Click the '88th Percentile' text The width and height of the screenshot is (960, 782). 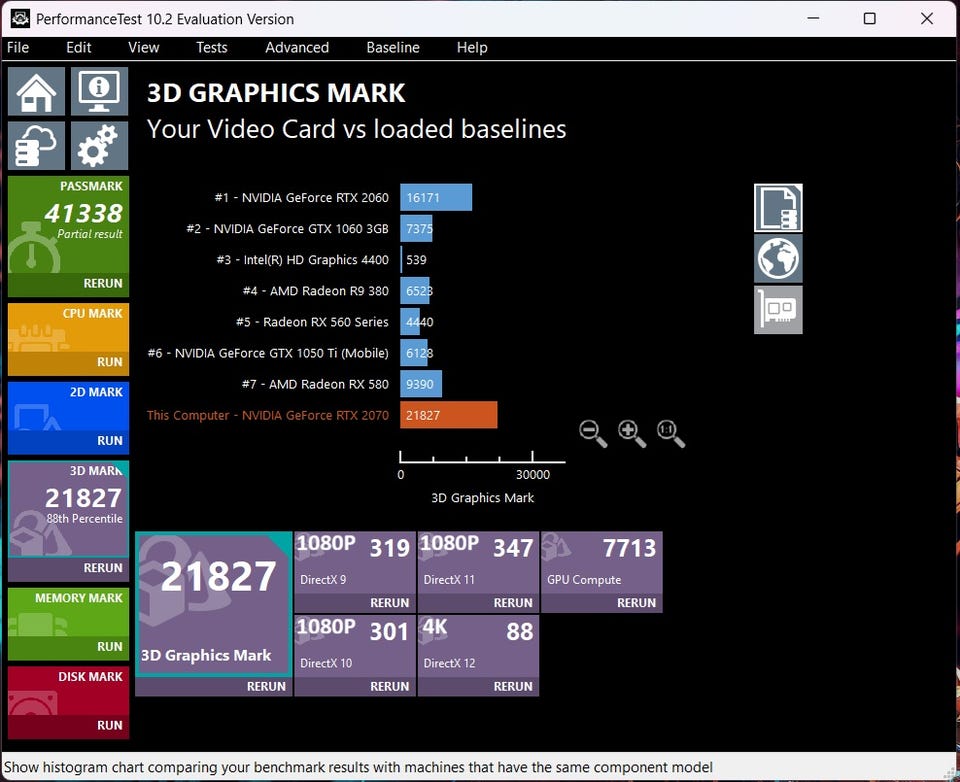pyautogui.click(x=84, y=519)
